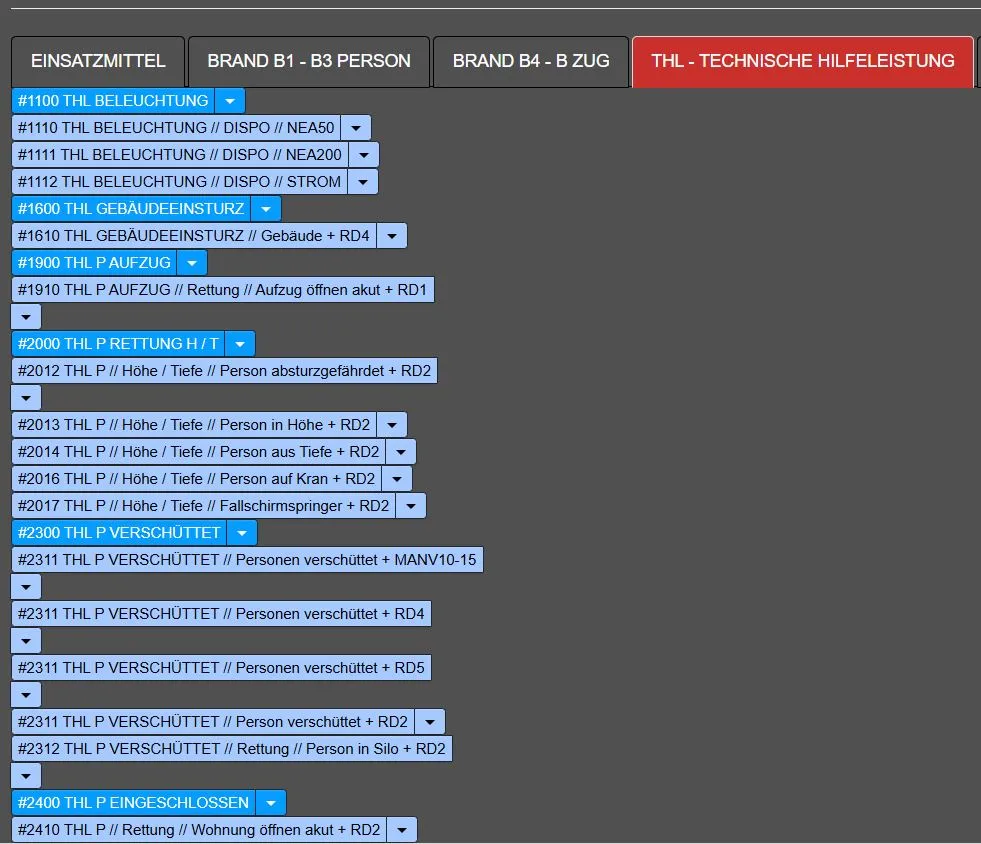Click the THL - TECHNISCHE HILFELEISTUNG tab
Screen dimensions: 981x844
click(802, 61)
